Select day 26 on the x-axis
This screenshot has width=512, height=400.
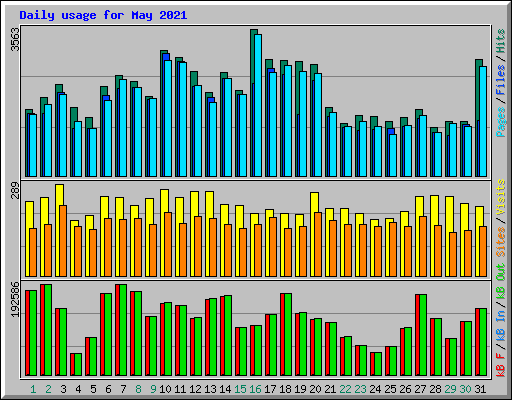[x=405, y=389]
